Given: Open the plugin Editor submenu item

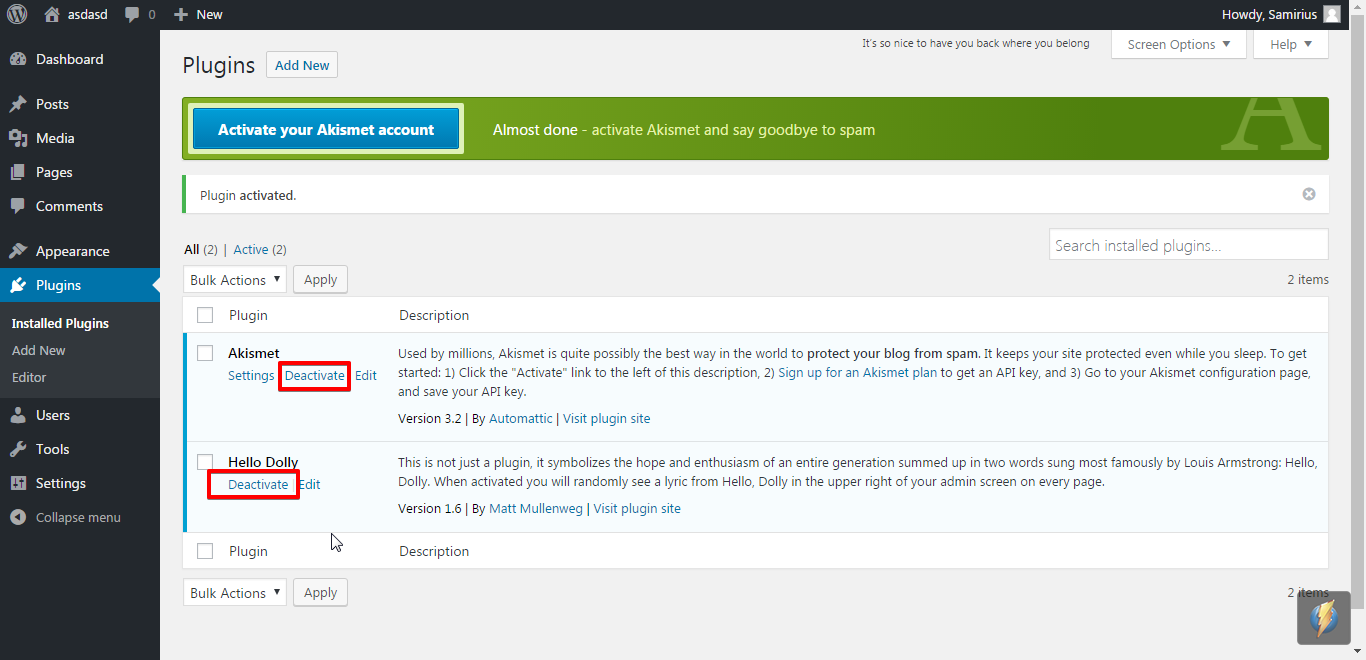Looking at the screenshot, I should tap(29, 377).
